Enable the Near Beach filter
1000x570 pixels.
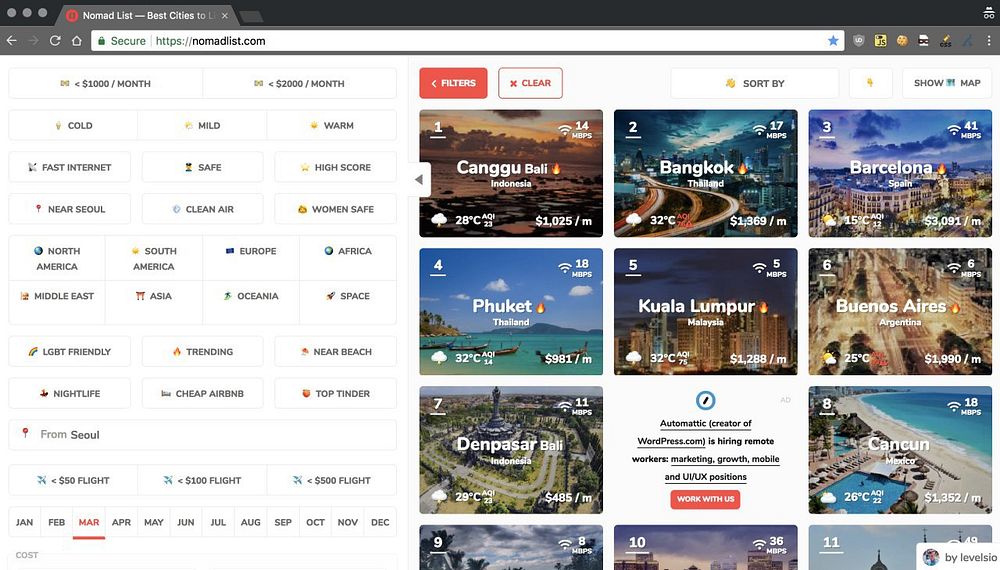pos(335,351)
